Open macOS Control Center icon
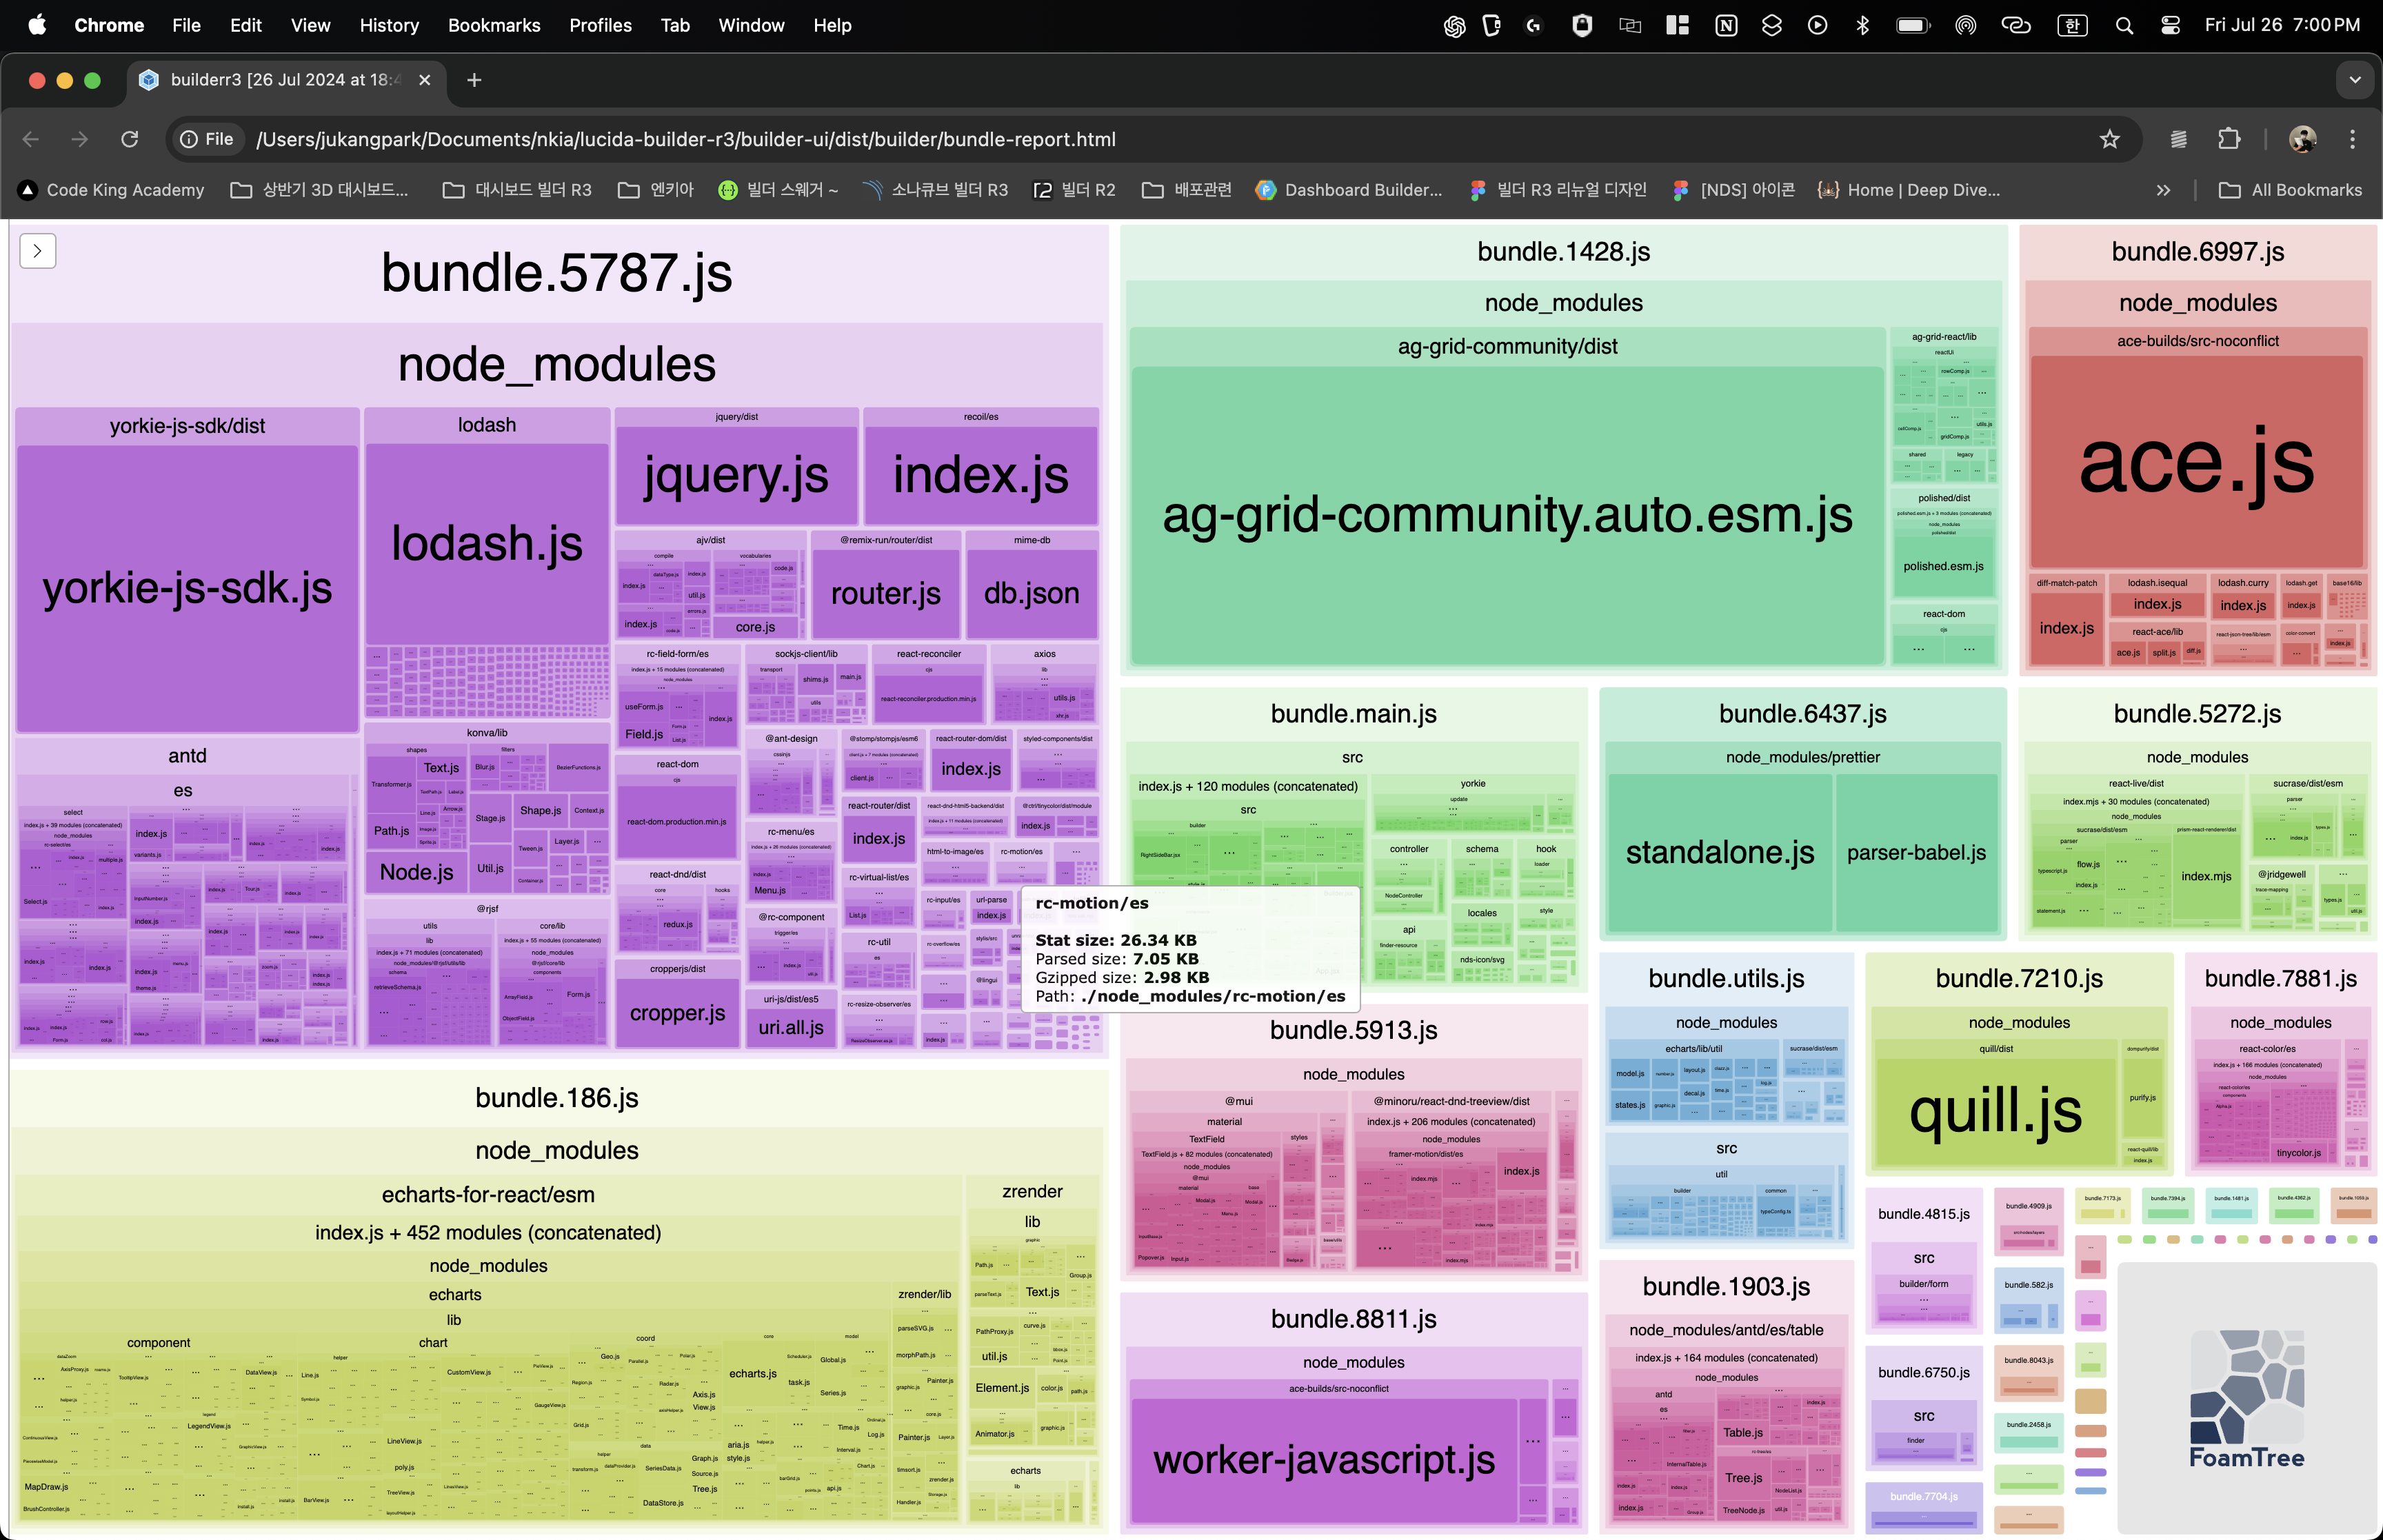2383x1540 pixels. 2170,25
